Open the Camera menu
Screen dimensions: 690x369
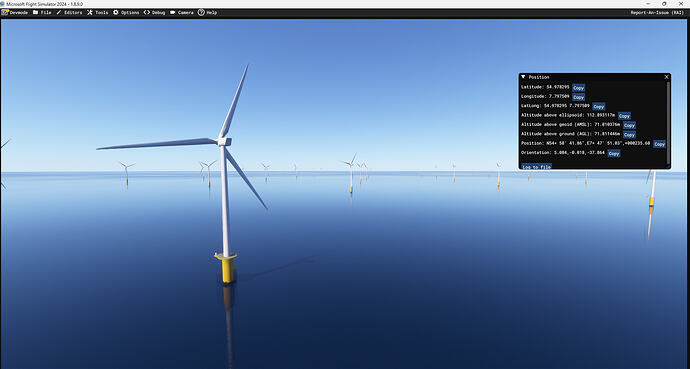tap(182, 13)
